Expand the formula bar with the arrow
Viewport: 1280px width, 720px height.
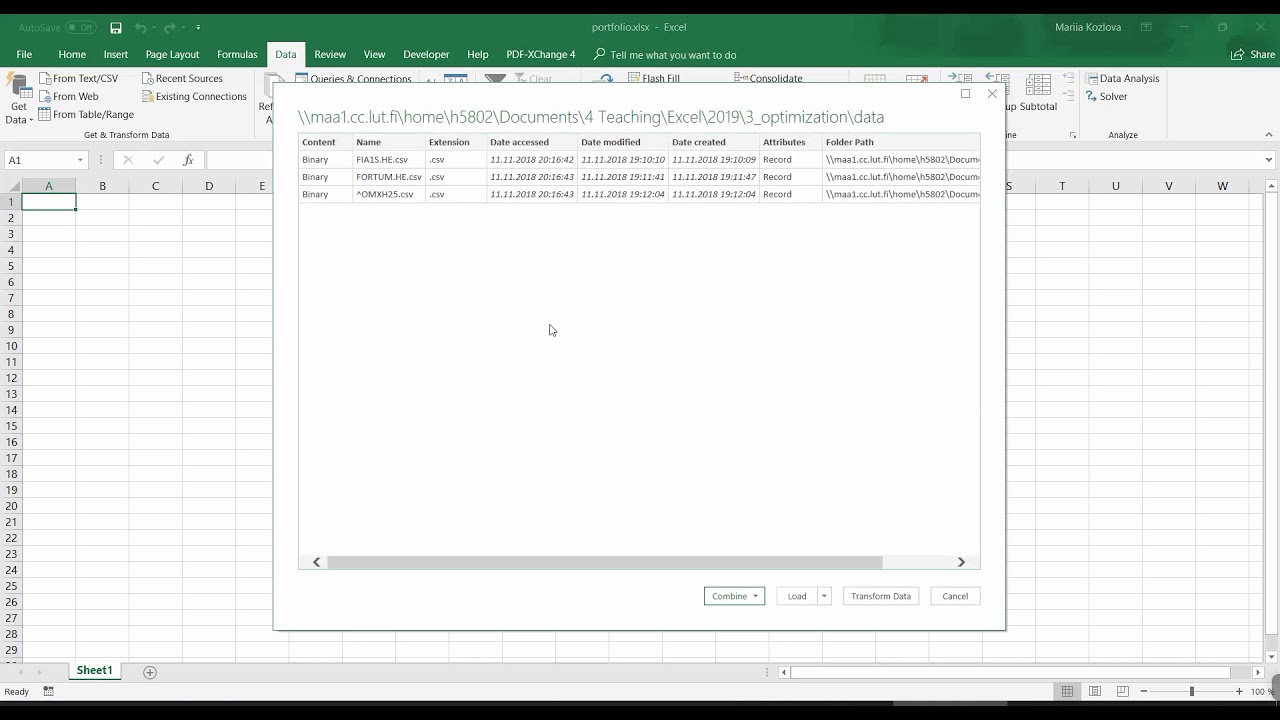(1268, 160)
